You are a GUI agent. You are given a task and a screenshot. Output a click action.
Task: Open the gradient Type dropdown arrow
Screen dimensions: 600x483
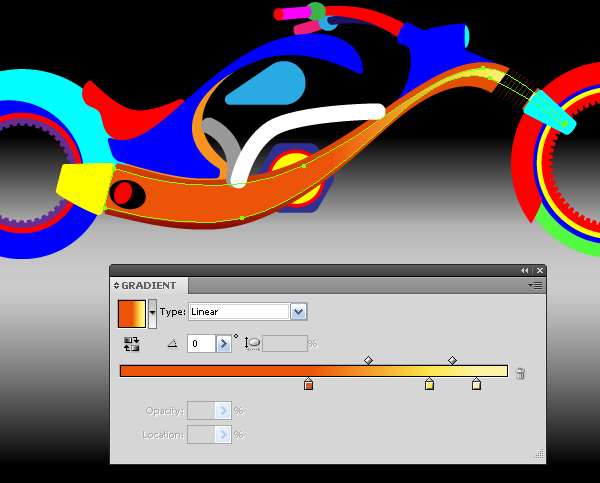(x=298, y=312)
